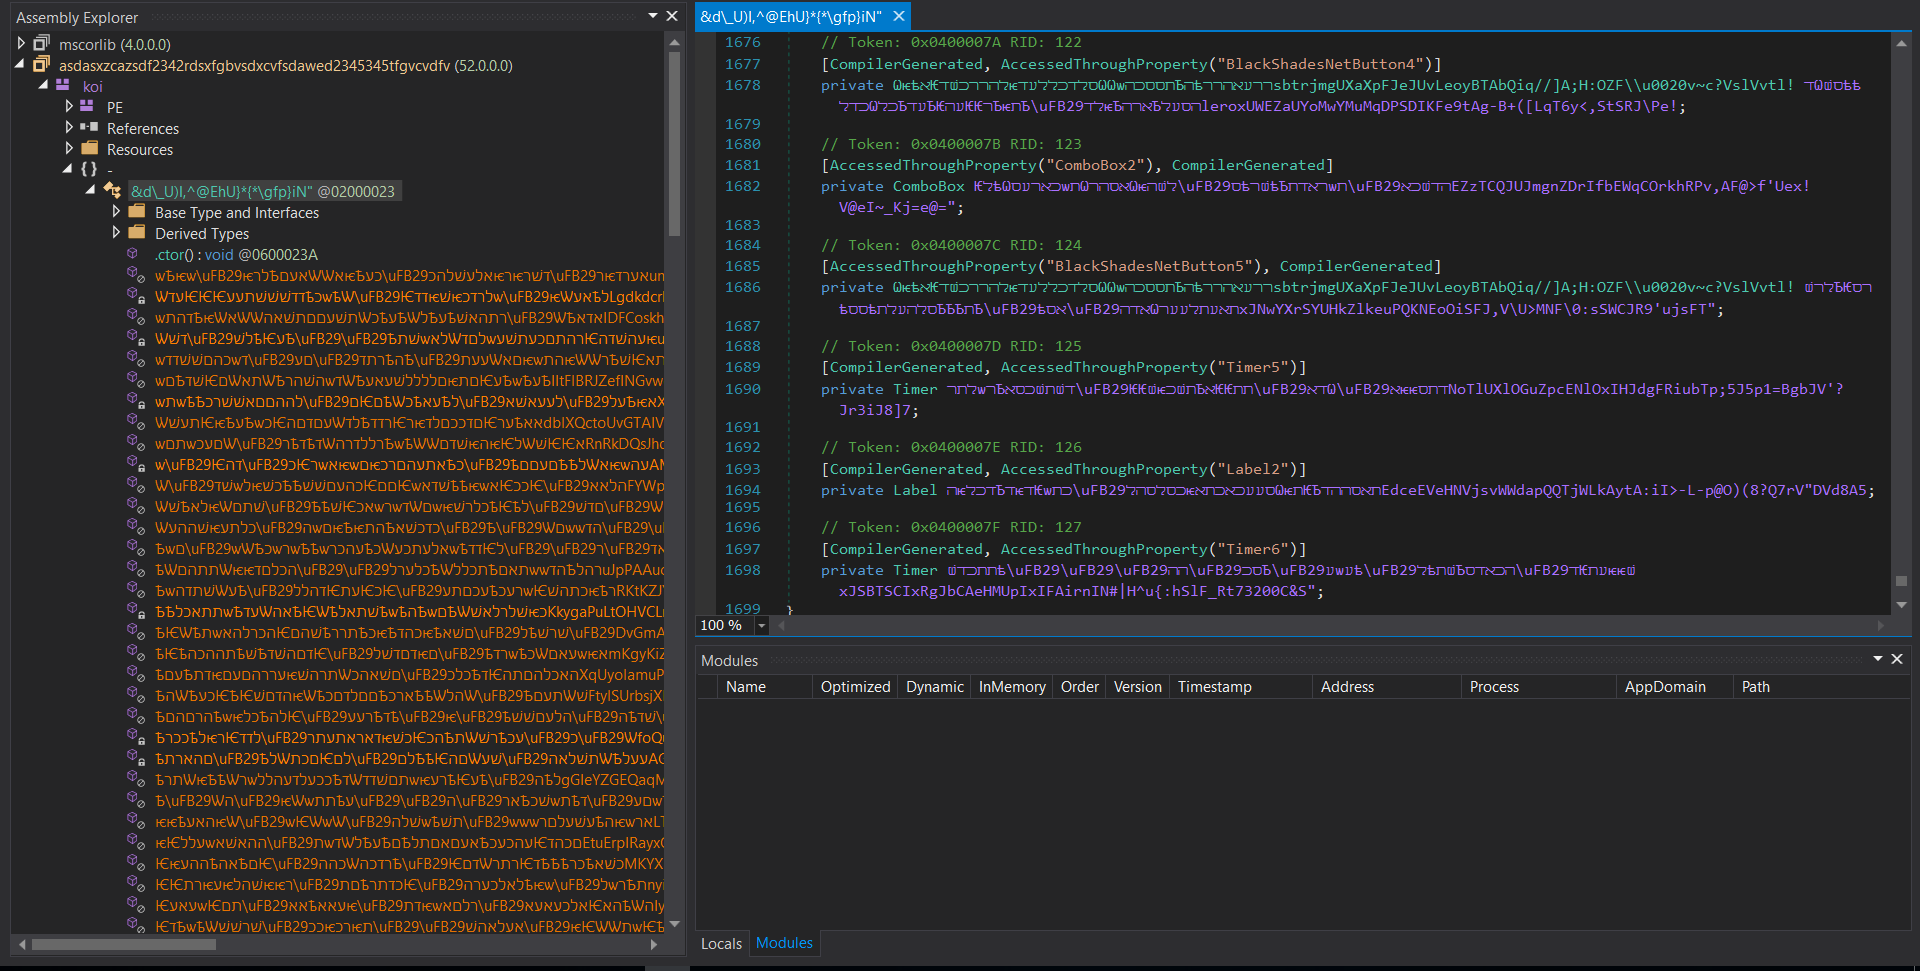Click the PE node icon
The width and height of the screenshot is (1920, 971).
pos(87,107)
